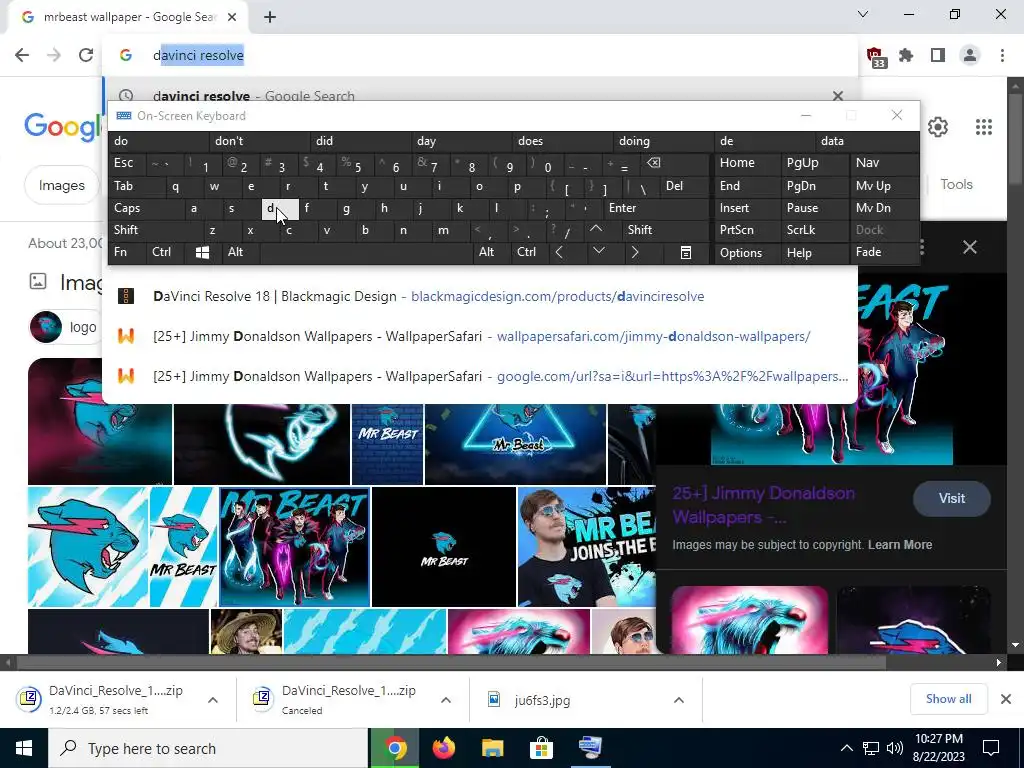Open options for downloading DaVinci_Resolve zip

[x=213, y=700]
